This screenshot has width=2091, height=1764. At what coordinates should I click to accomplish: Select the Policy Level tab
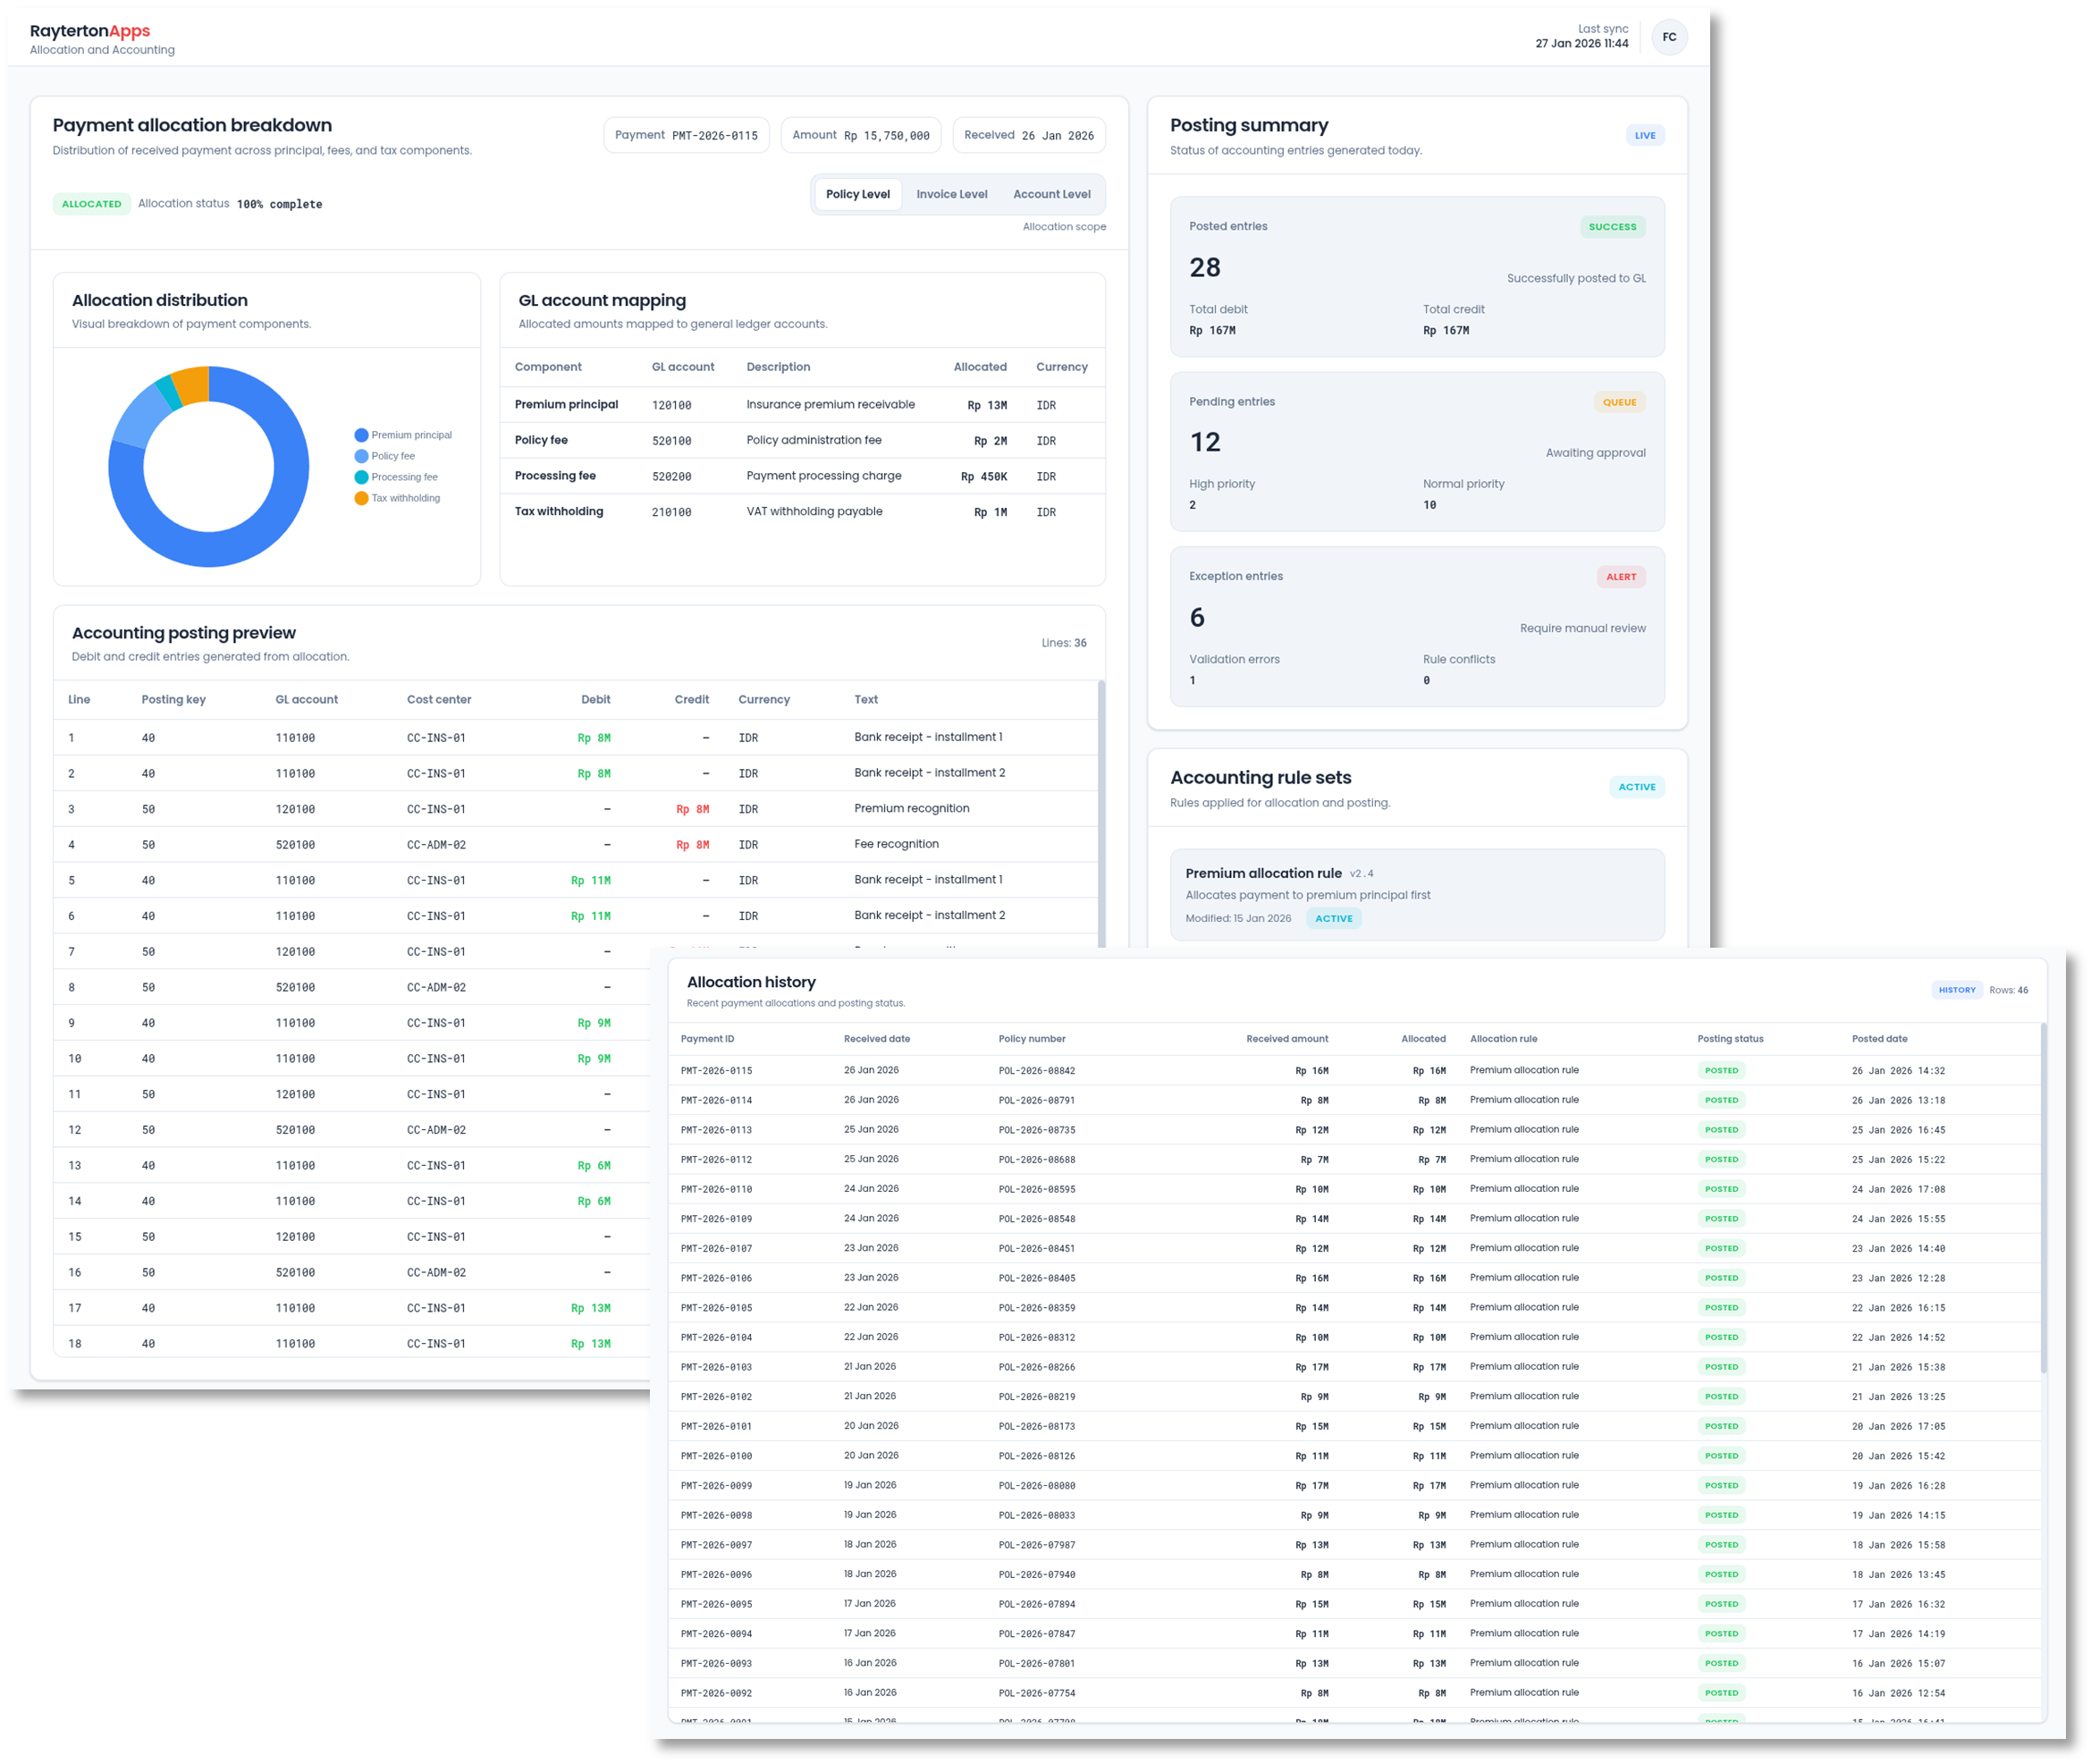point(857,194)
